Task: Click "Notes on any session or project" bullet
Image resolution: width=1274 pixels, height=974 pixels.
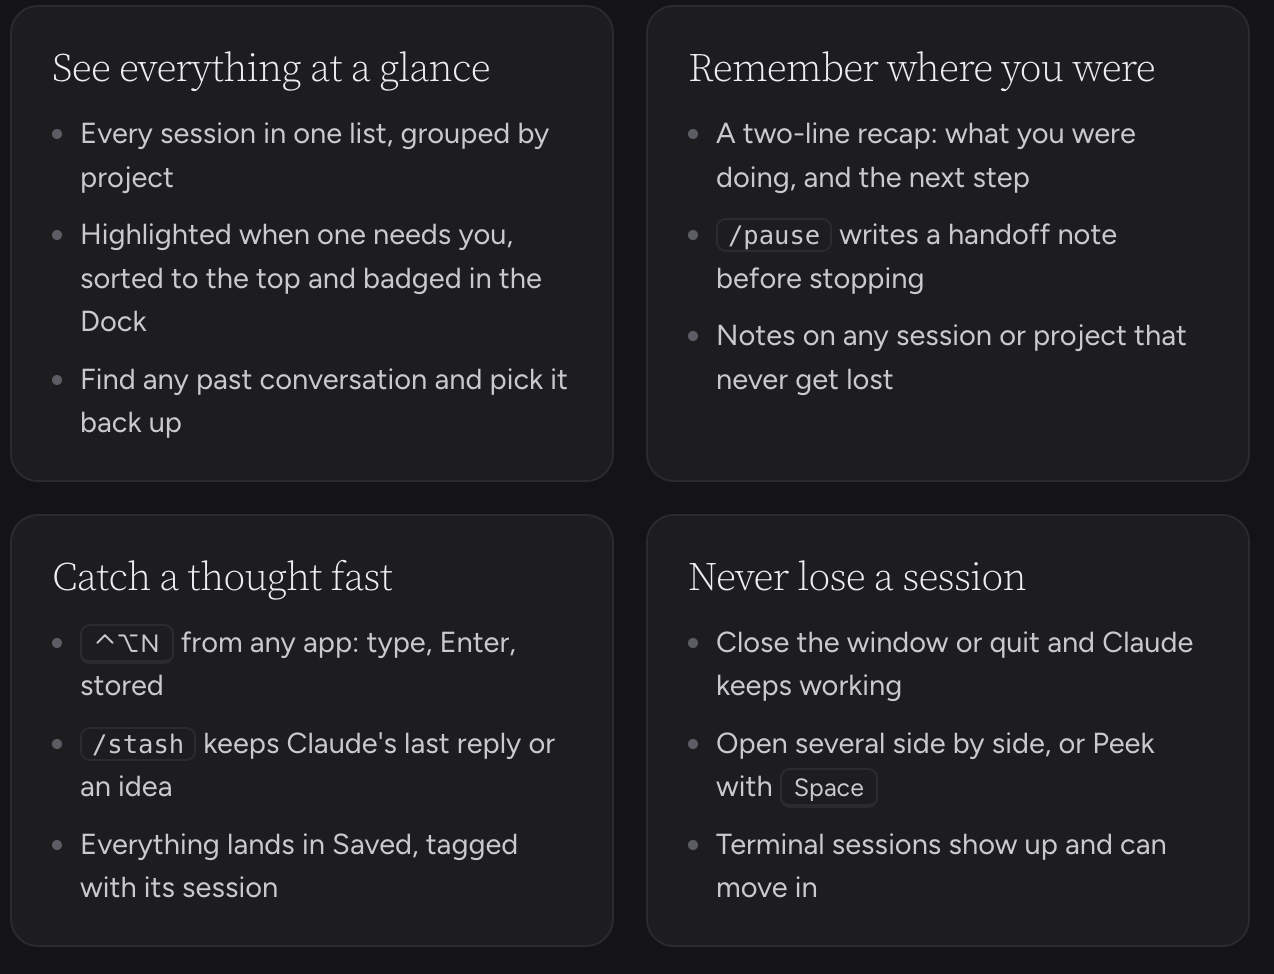Action: (x=951, y=357)
